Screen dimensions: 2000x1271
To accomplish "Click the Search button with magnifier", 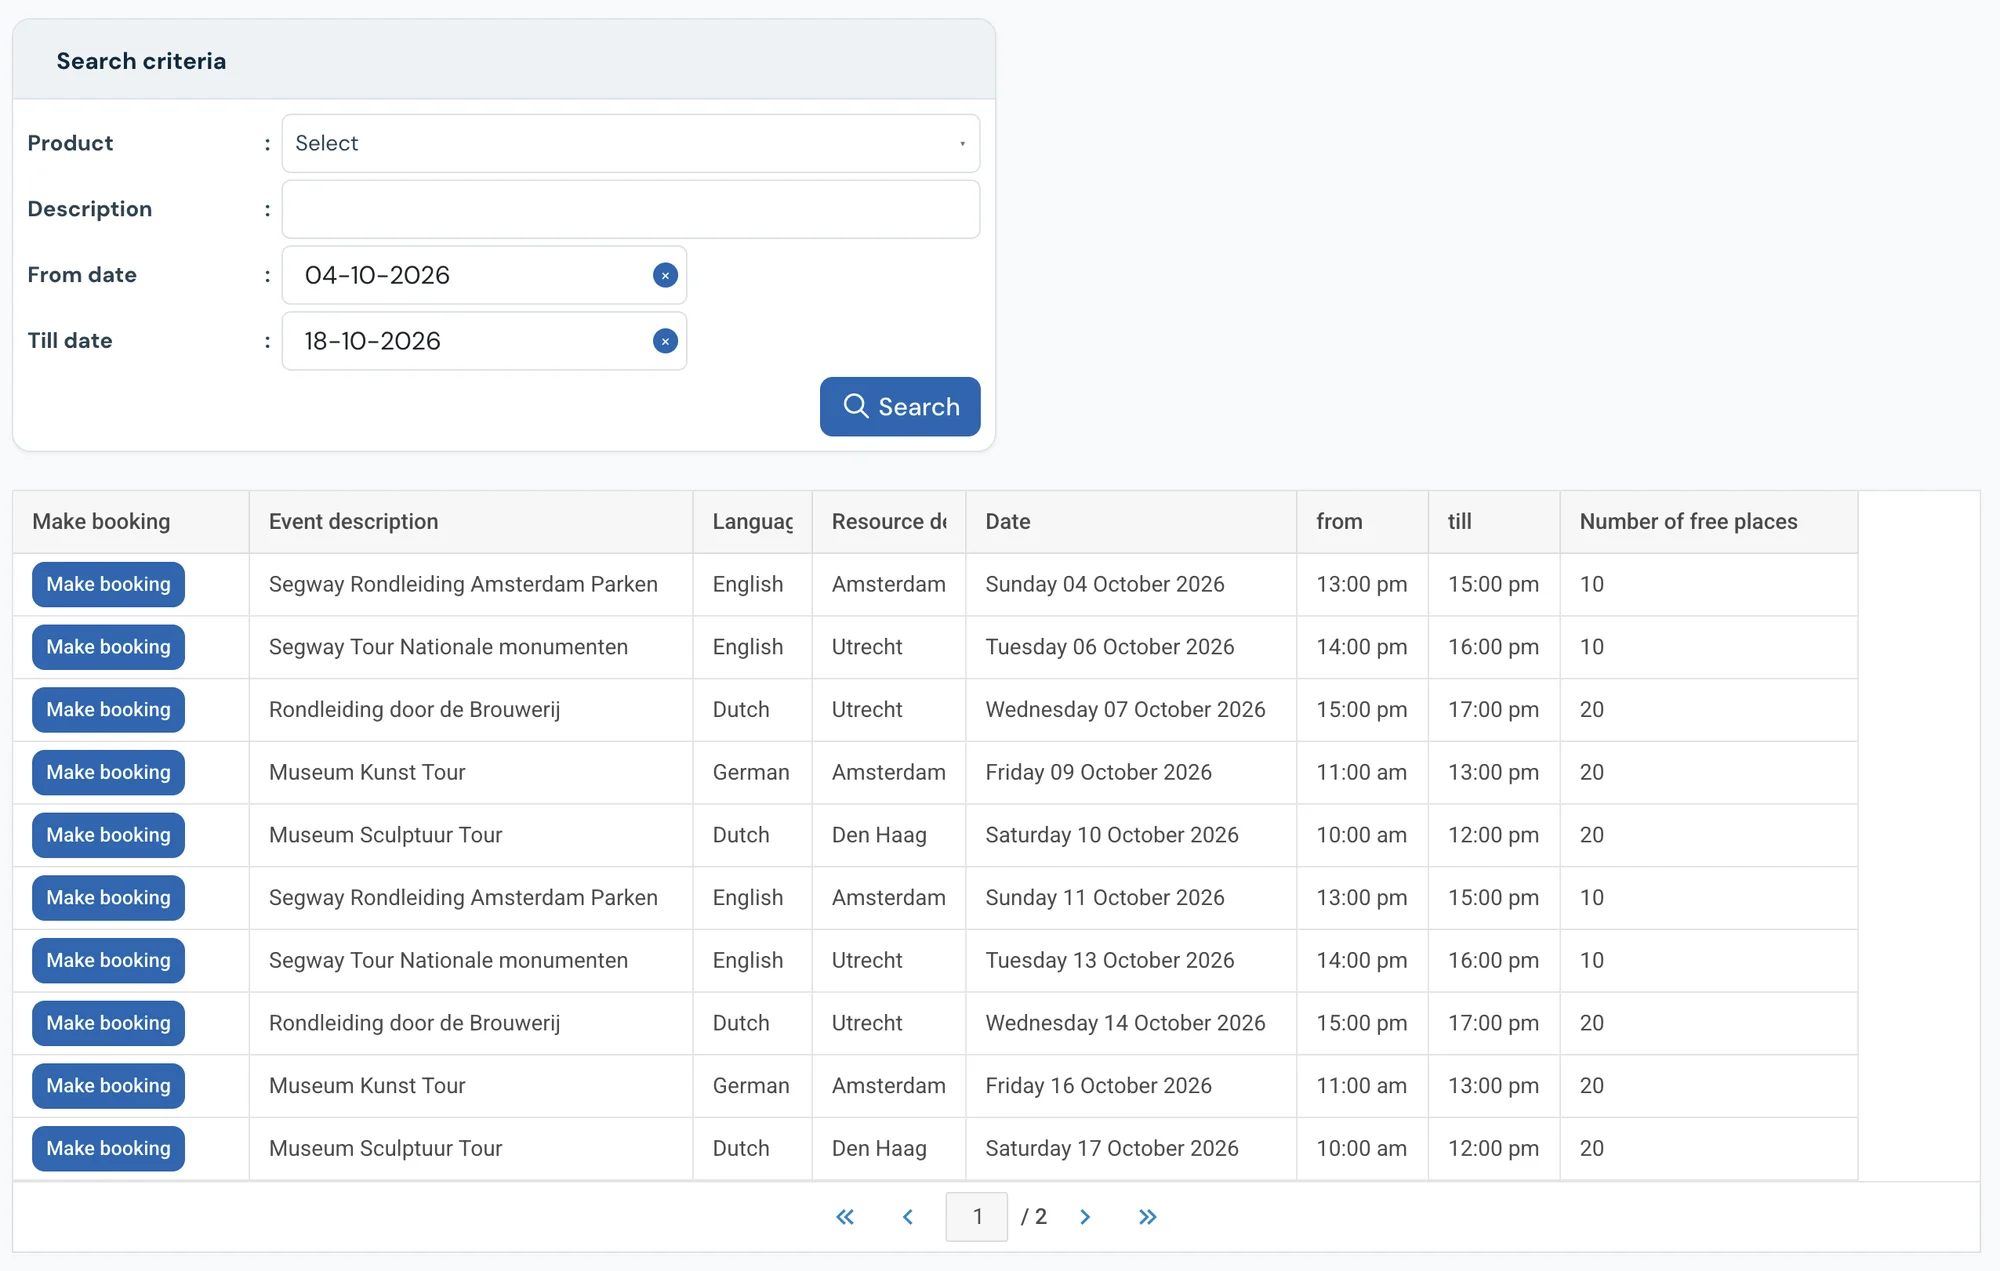I will [x=900, y=406].
